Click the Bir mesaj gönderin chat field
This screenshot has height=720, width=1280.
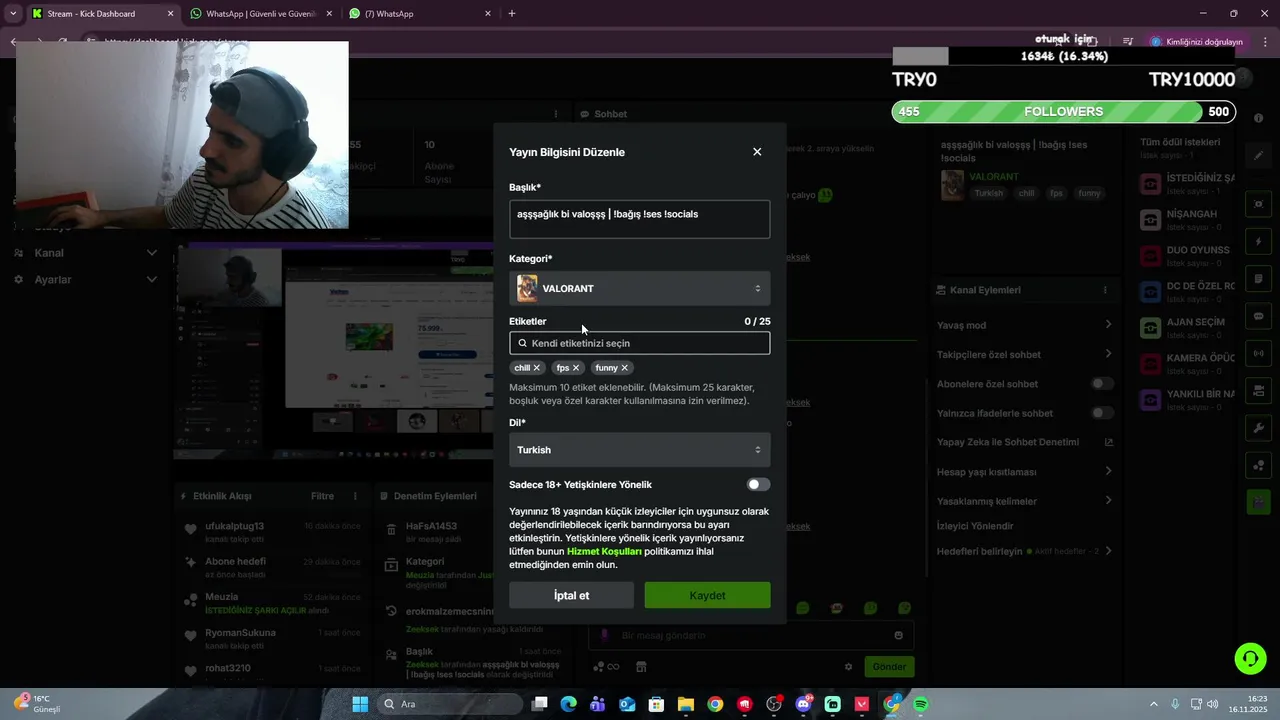[750, 635]
